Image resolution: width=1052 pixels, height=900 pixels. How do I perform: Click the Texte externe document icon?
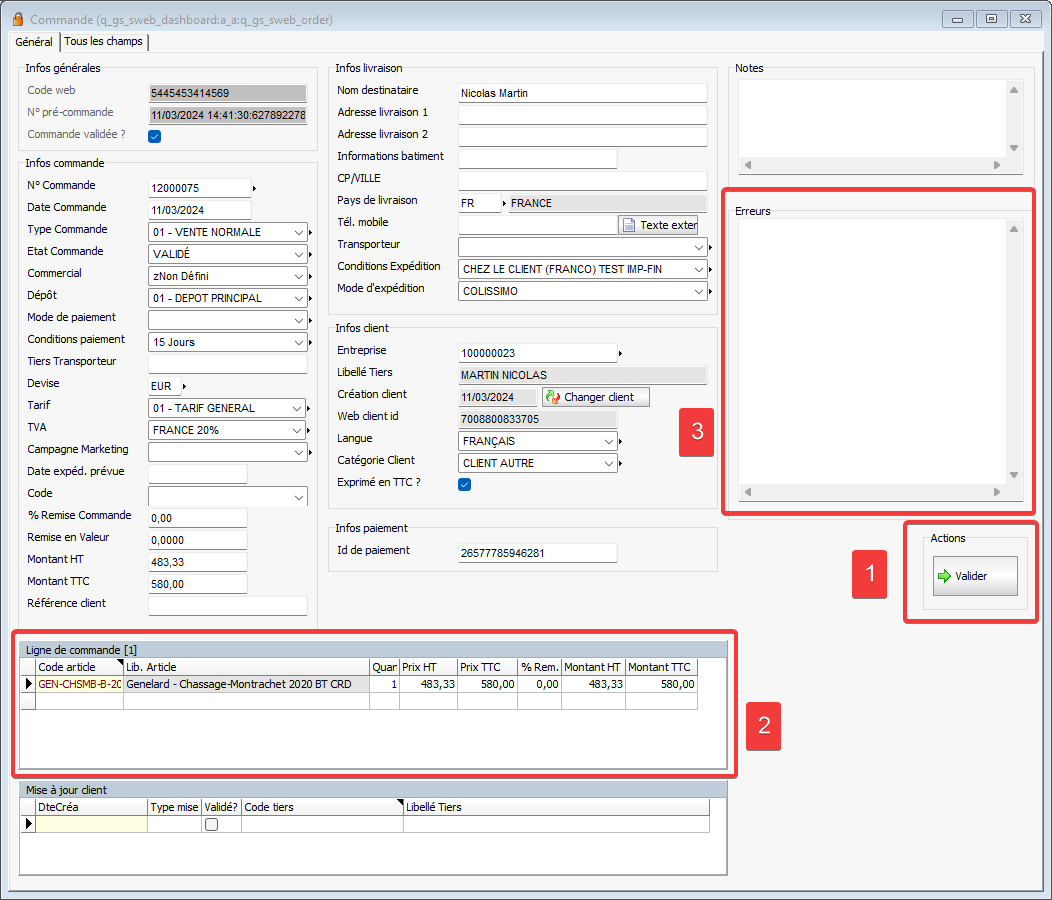click(629, 225)
